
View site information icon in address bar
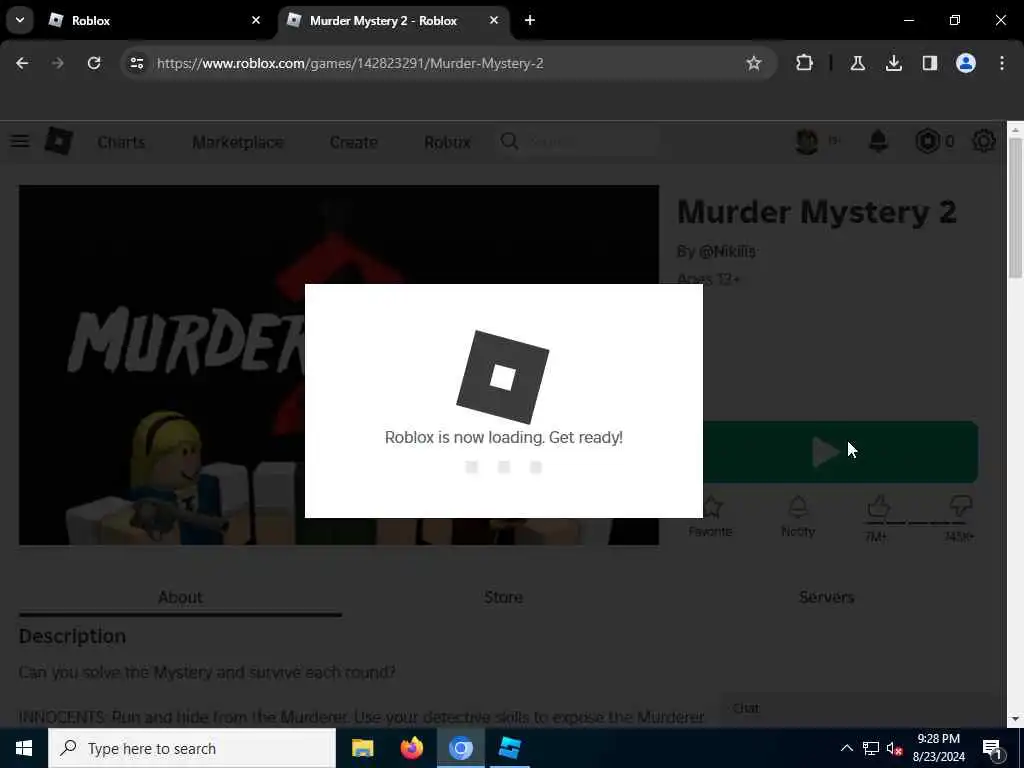pos(136,63)
